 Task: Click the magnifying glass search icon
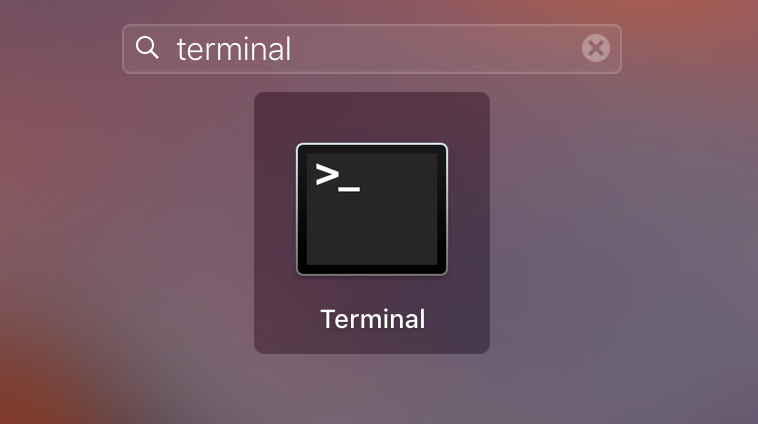(x=147, y=48)
